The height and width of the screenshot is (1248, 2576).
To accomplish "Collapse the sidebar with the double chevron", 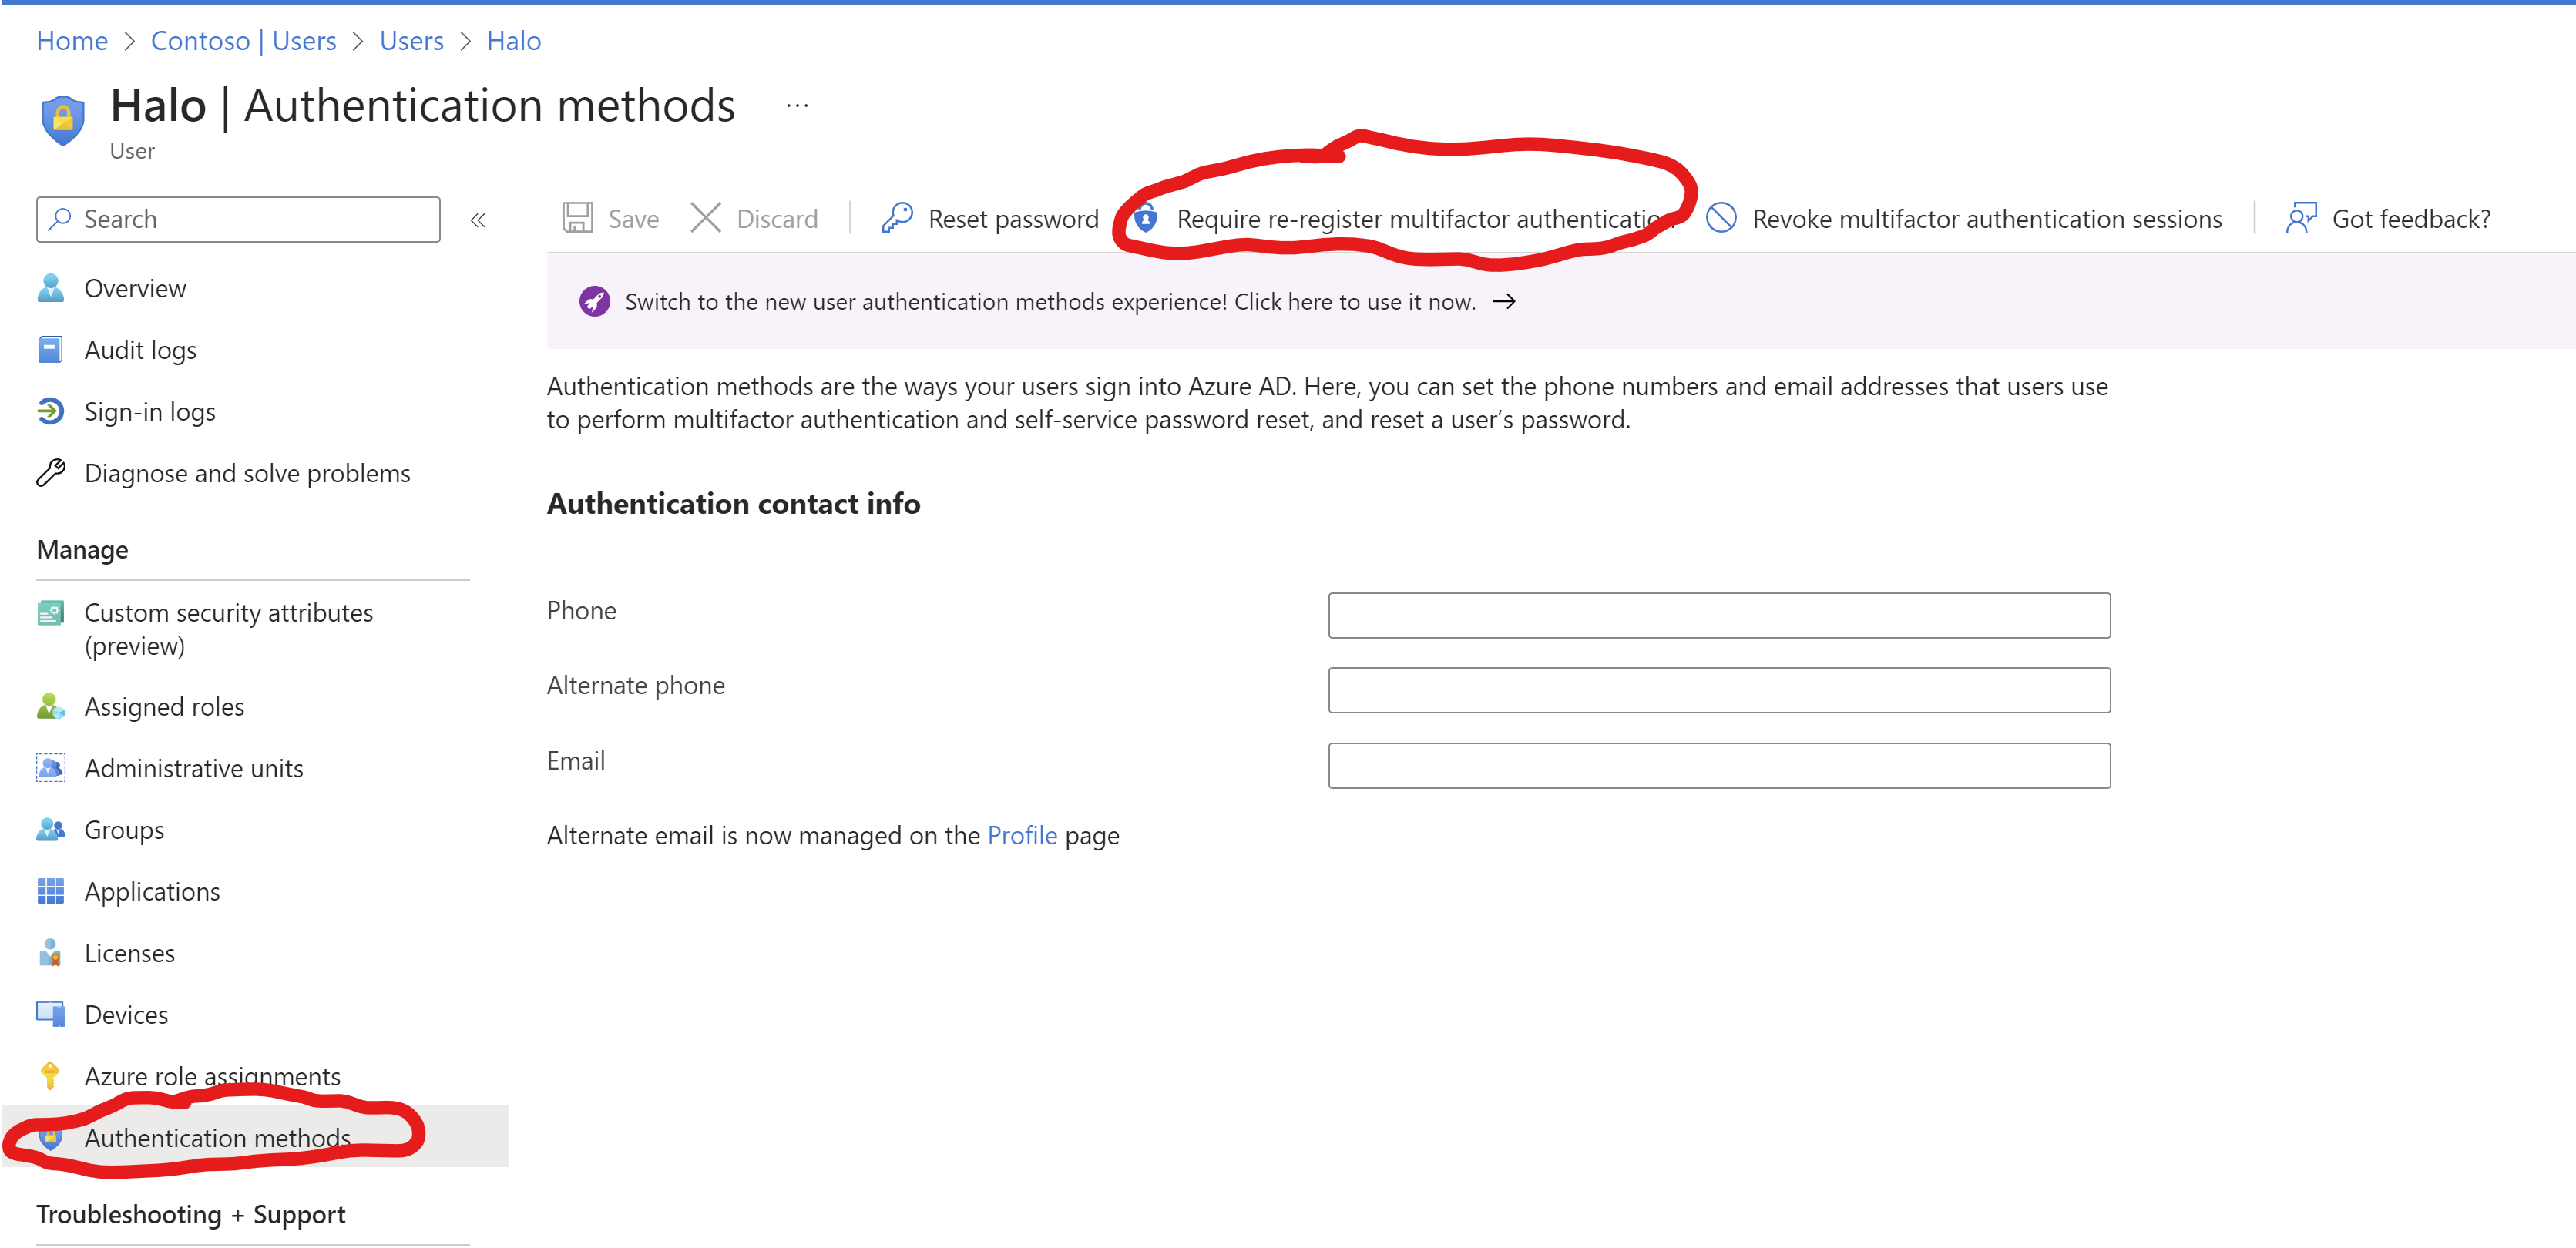I will click(x=478, y=220).
